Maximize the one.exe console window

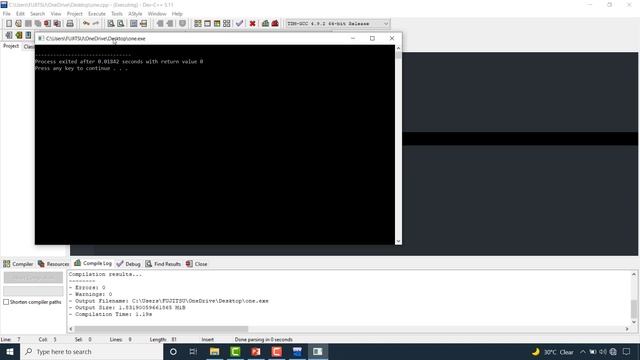372,38
